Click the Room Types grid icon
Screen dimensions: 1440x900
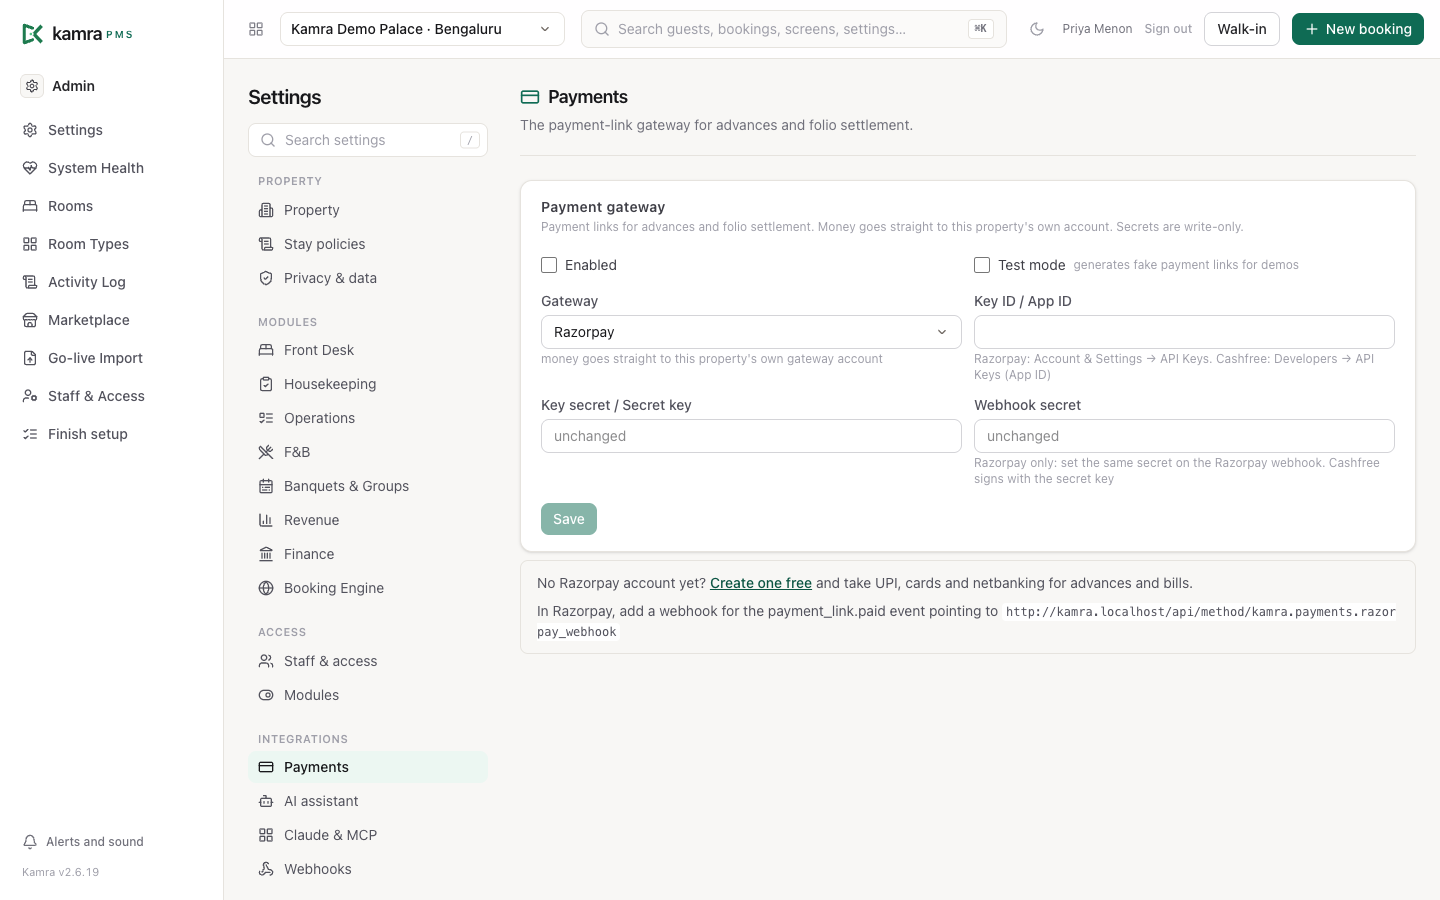30,244
